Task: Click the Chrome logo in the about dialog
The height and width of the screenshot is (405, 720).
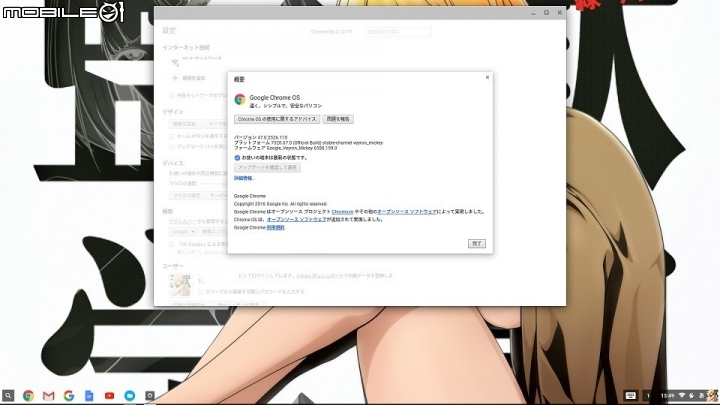Action: 240,99
